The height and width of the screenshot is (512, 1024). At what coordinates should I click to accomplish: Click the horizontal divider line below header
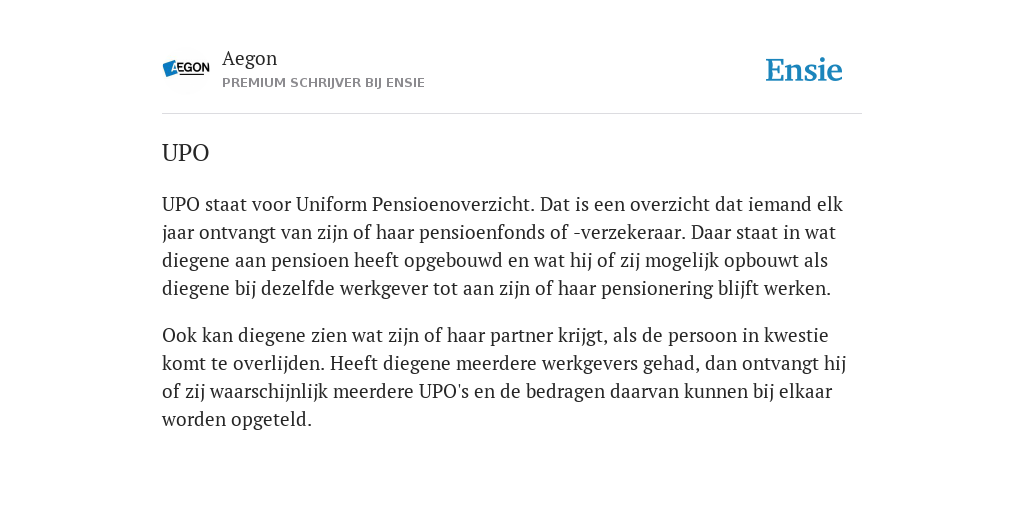(512, 114)
